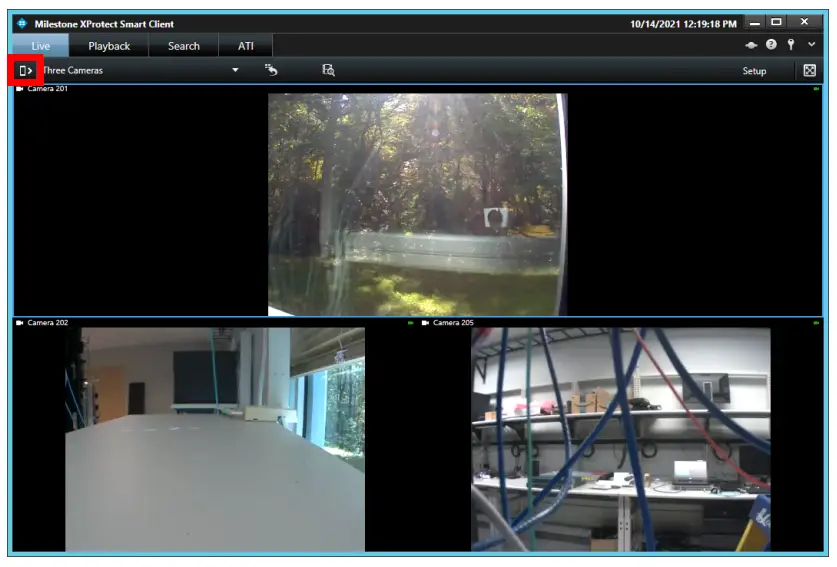Open the Search tab

click(x=184, y=46)
